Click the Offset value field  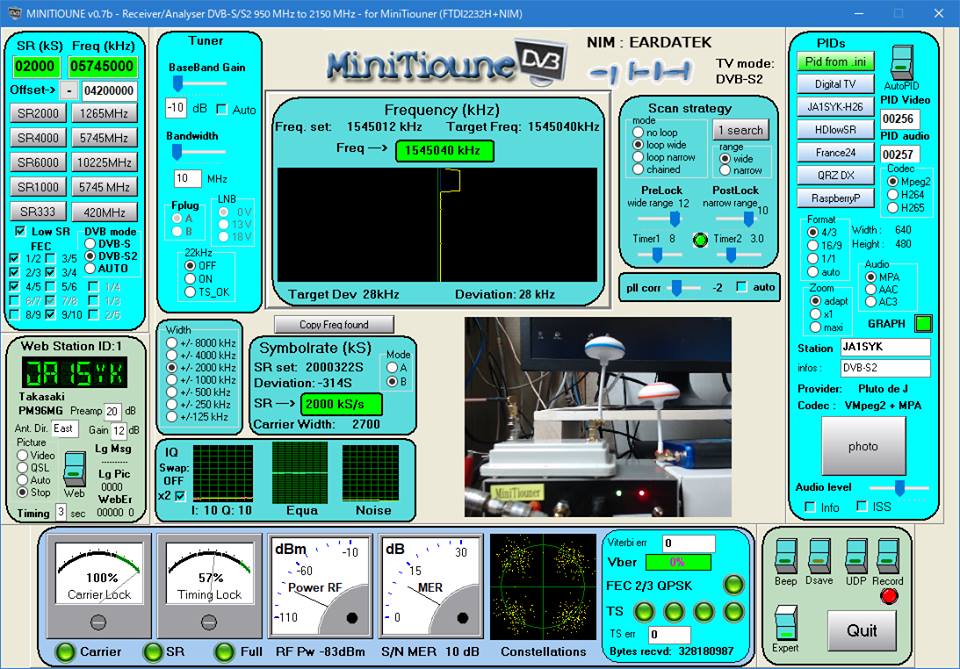point(109,91)
